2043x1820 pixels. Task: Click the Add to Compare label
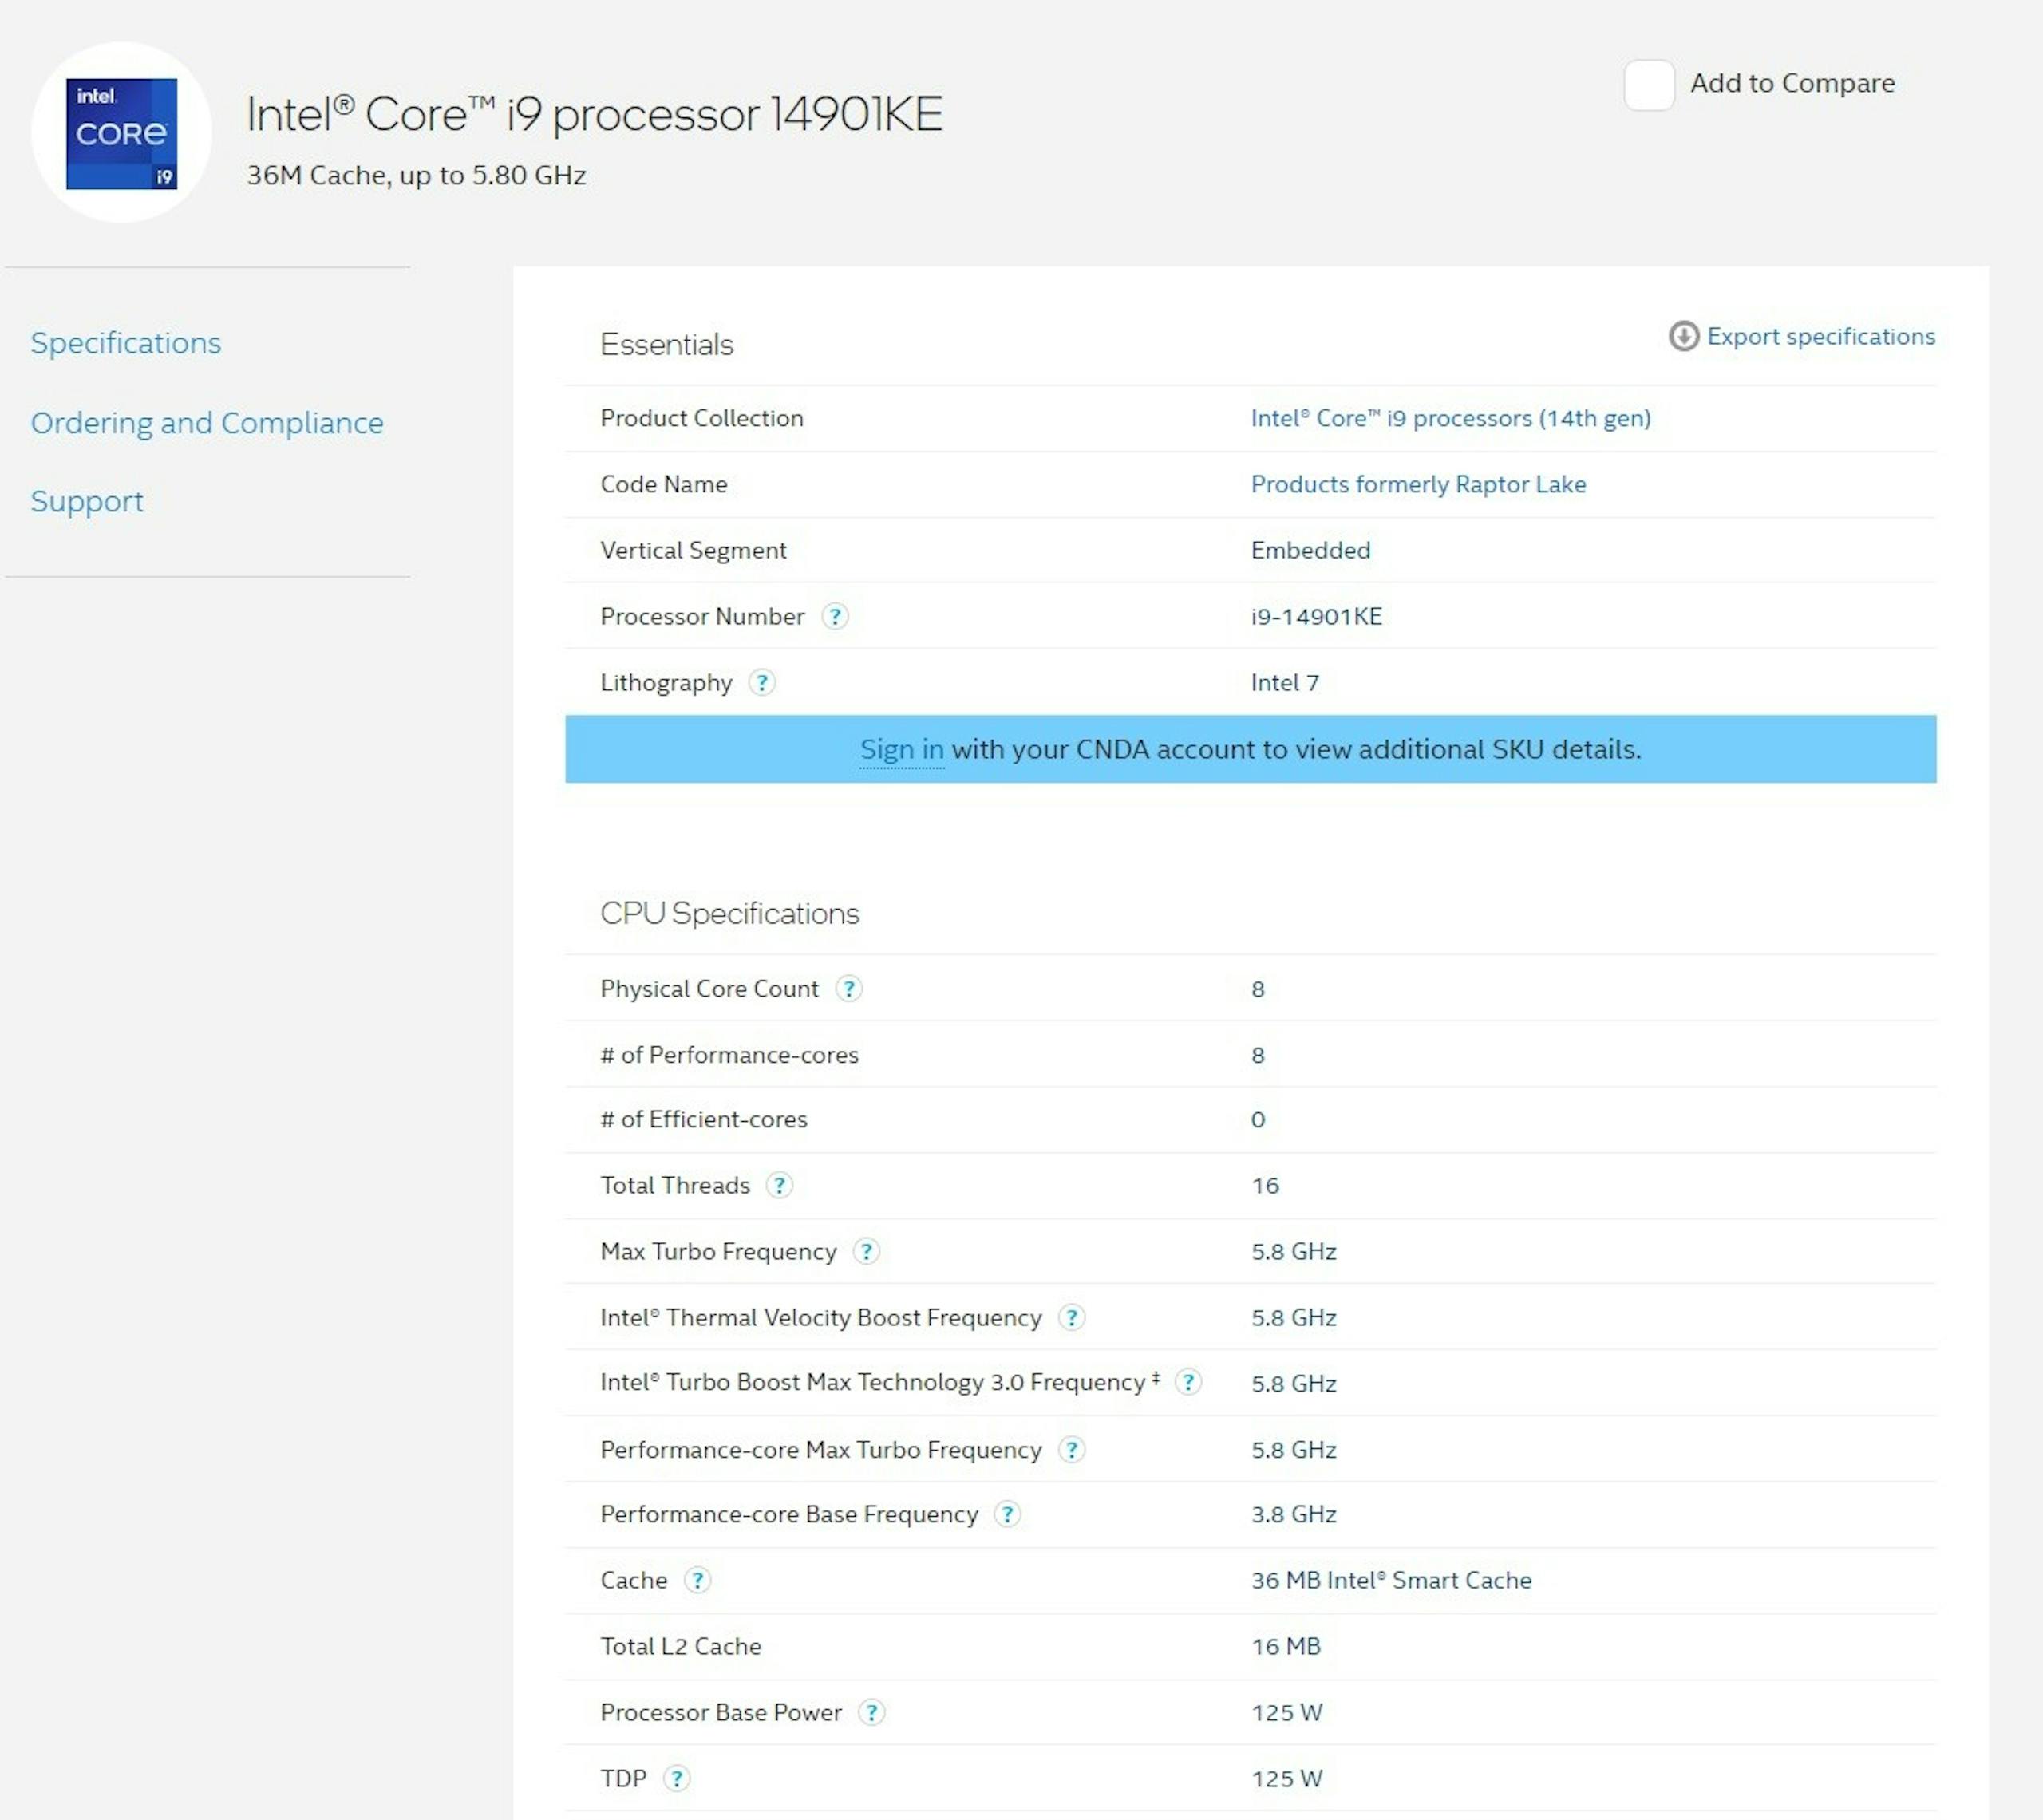click(1792, 83)
